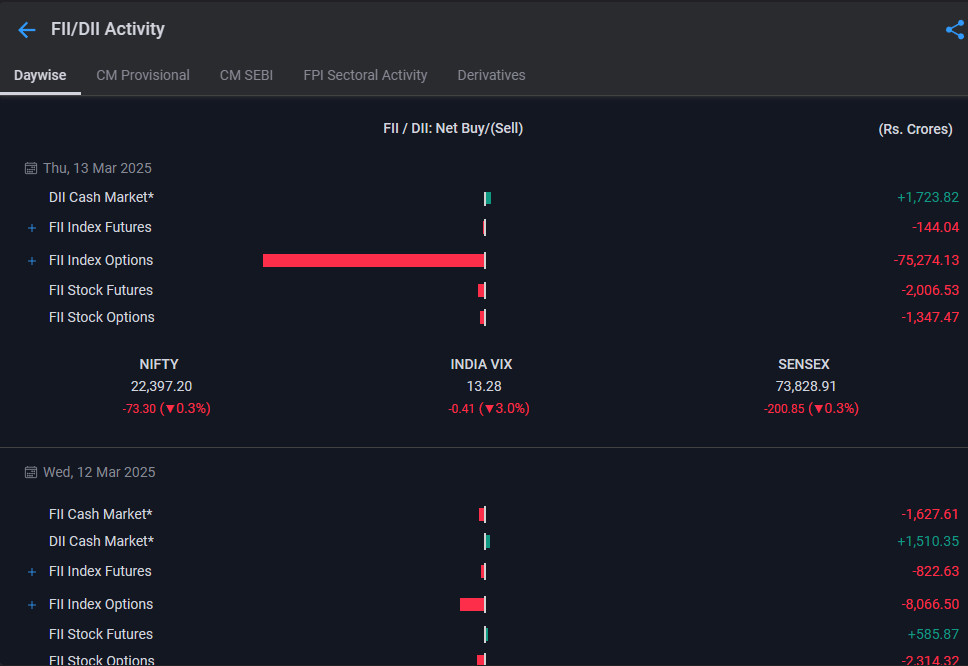Click the value -1,347.47

(x=930, y=317)
